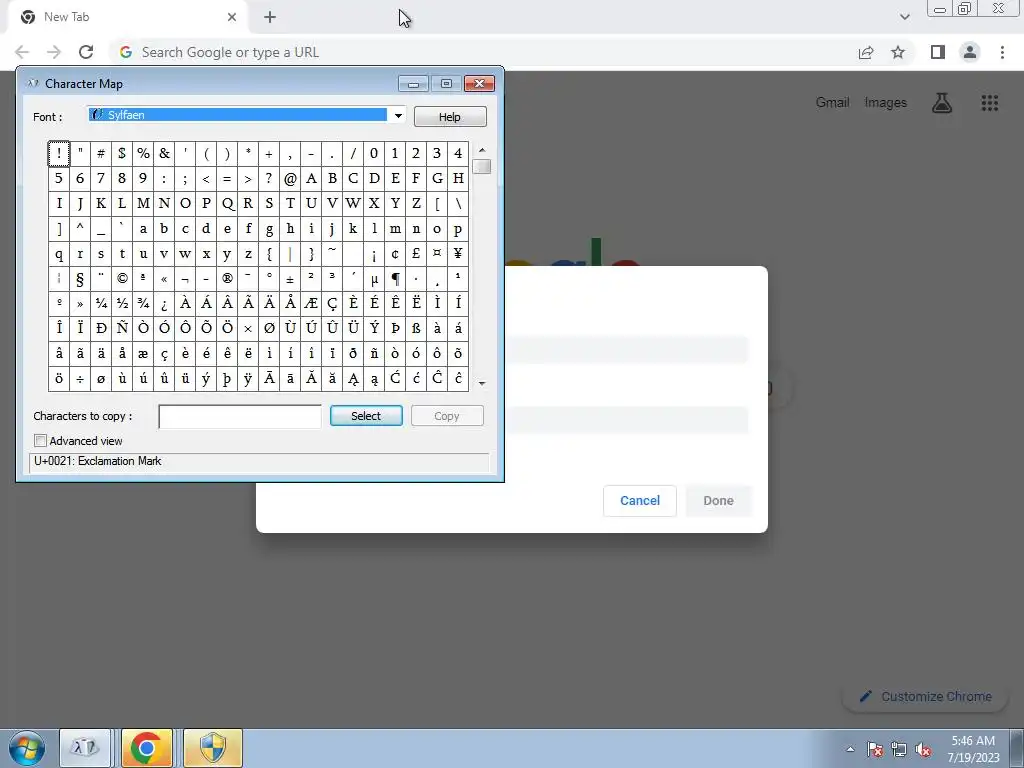Open a new tab with plus icon
The image size is (1024, 768).
[x=270, y=17]
